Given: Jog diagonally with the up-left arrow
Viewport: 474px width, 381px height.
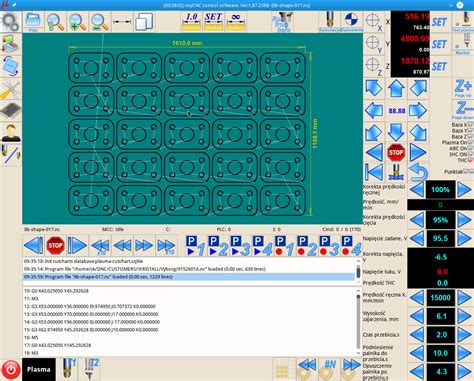Looking at the screenshot, I should pyautogui.click(x=374, y=88).
